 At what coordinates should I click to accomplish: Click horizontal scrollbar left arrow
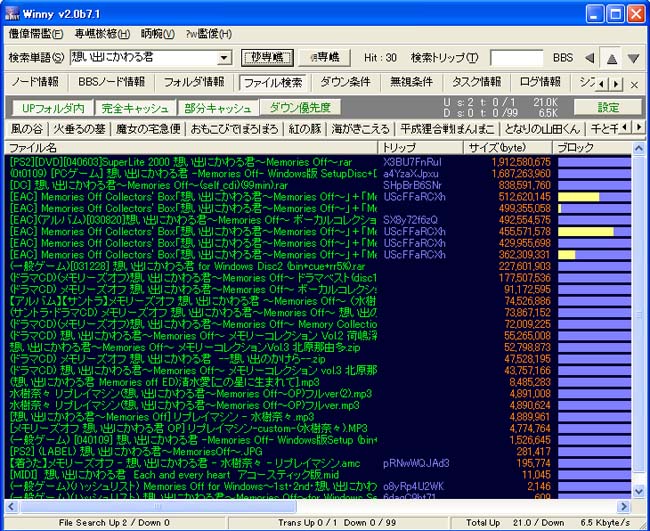click(x=11, y=506)
